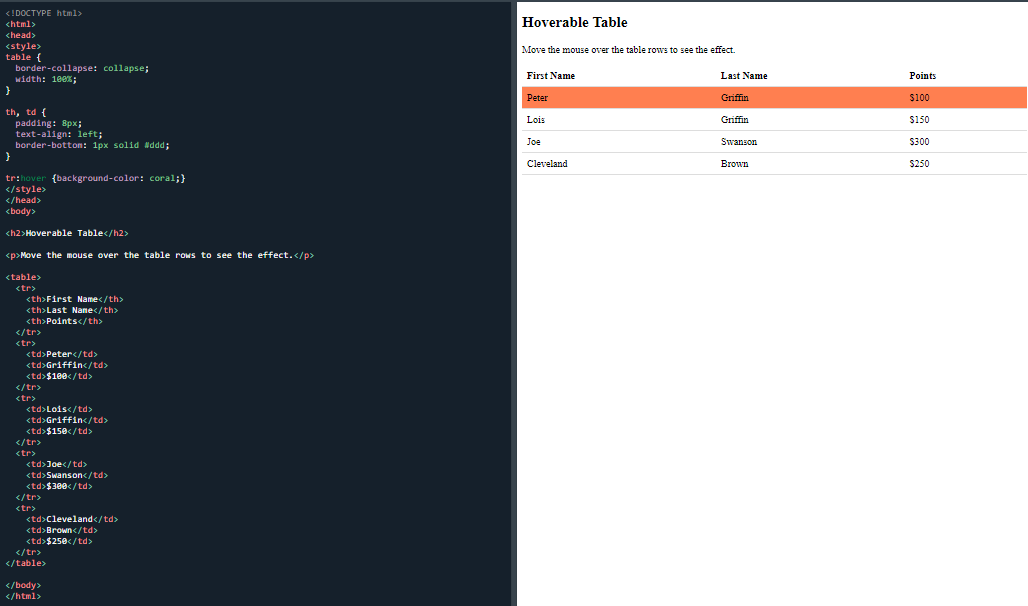
Task: Click the First Name column header
Action: pyautogui.click(x=549, y=75)
